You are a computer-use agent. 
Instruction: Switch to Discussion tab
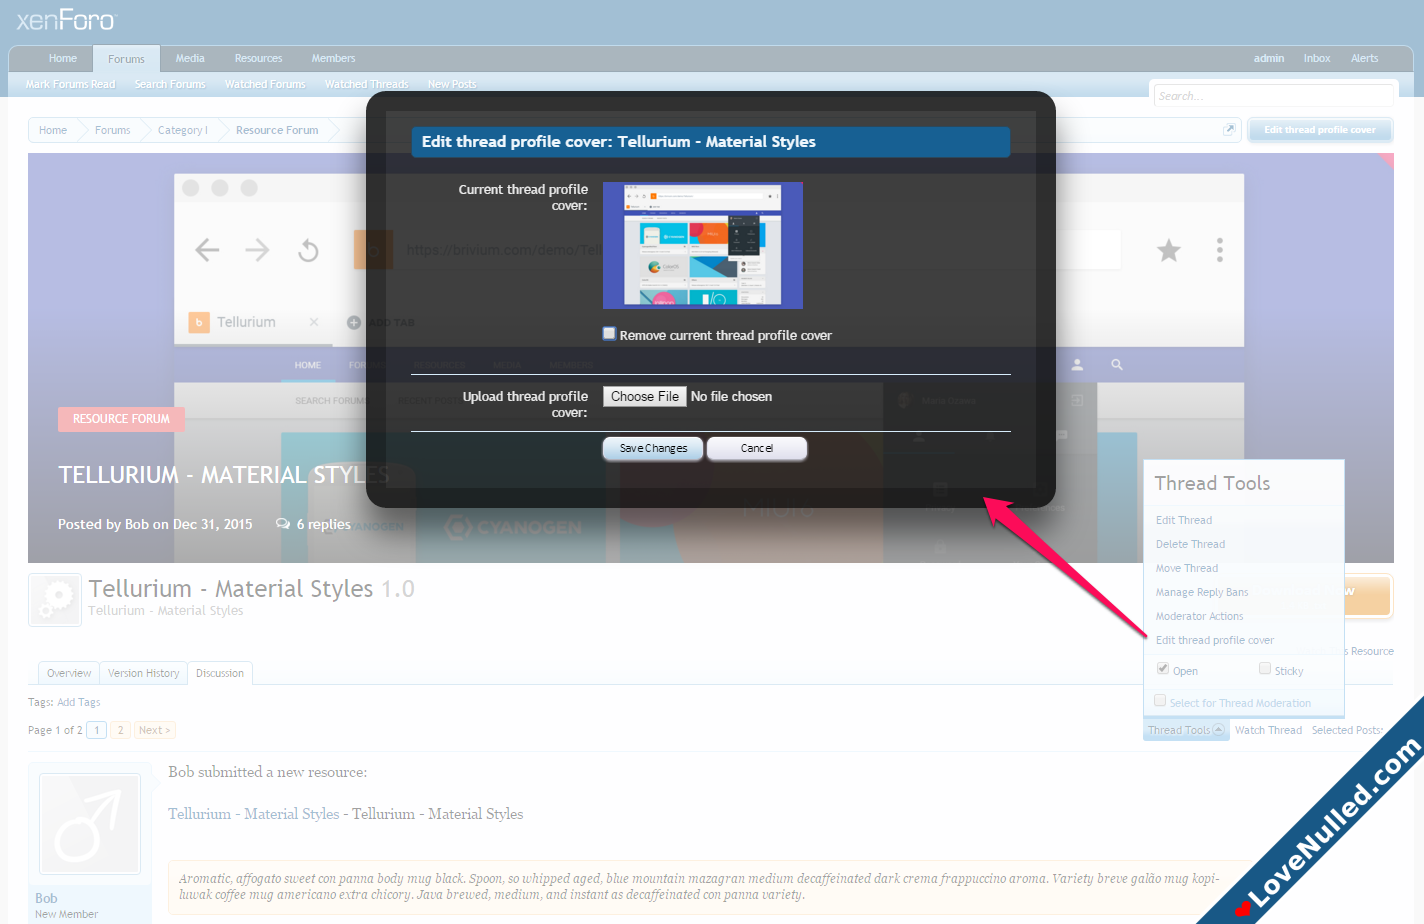click(220, 673)
